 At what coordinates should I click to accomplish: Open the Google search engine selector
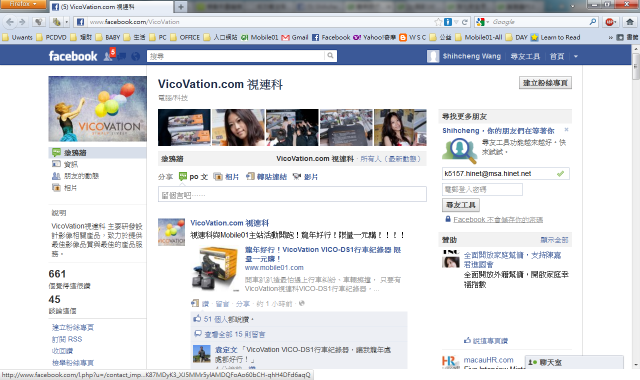pyautogui.click(x=482, y=22)
